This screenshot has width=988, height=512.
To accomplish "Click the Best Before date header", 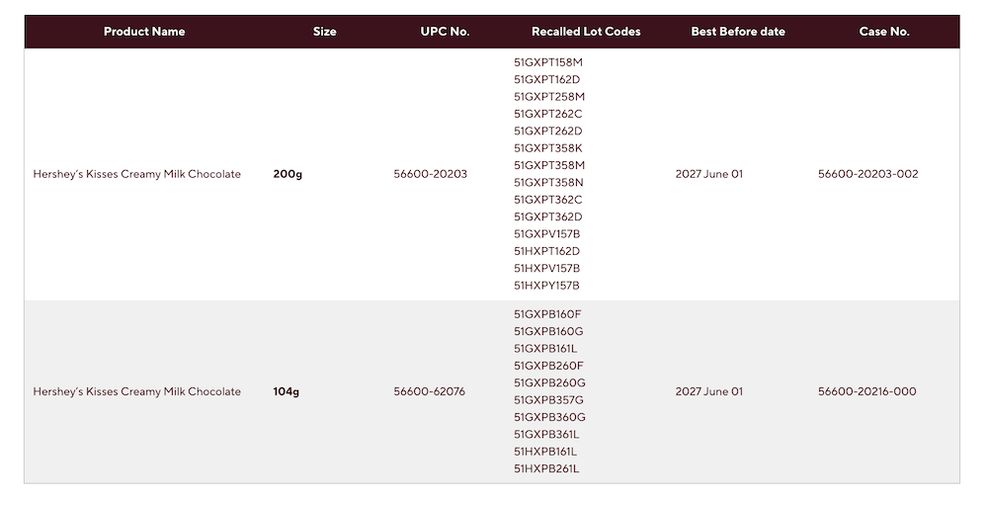I will click(738, 31).
